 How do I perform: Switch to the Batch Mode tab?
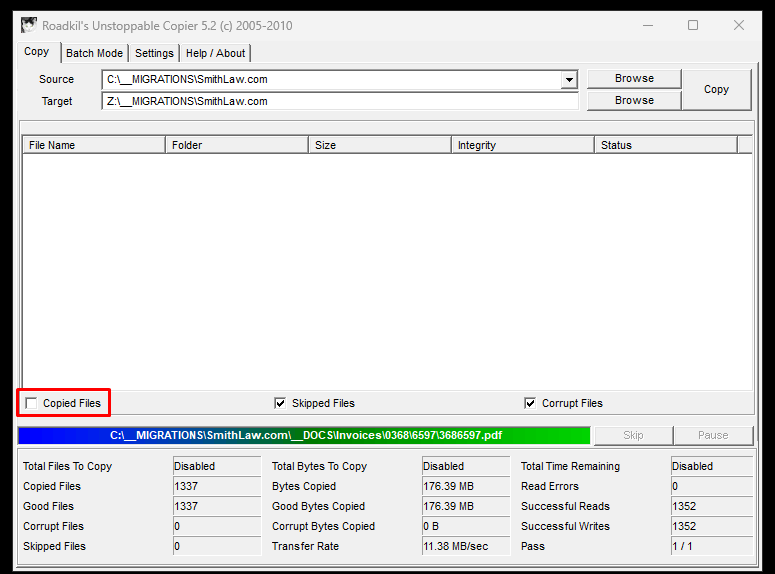click(94, 53)
